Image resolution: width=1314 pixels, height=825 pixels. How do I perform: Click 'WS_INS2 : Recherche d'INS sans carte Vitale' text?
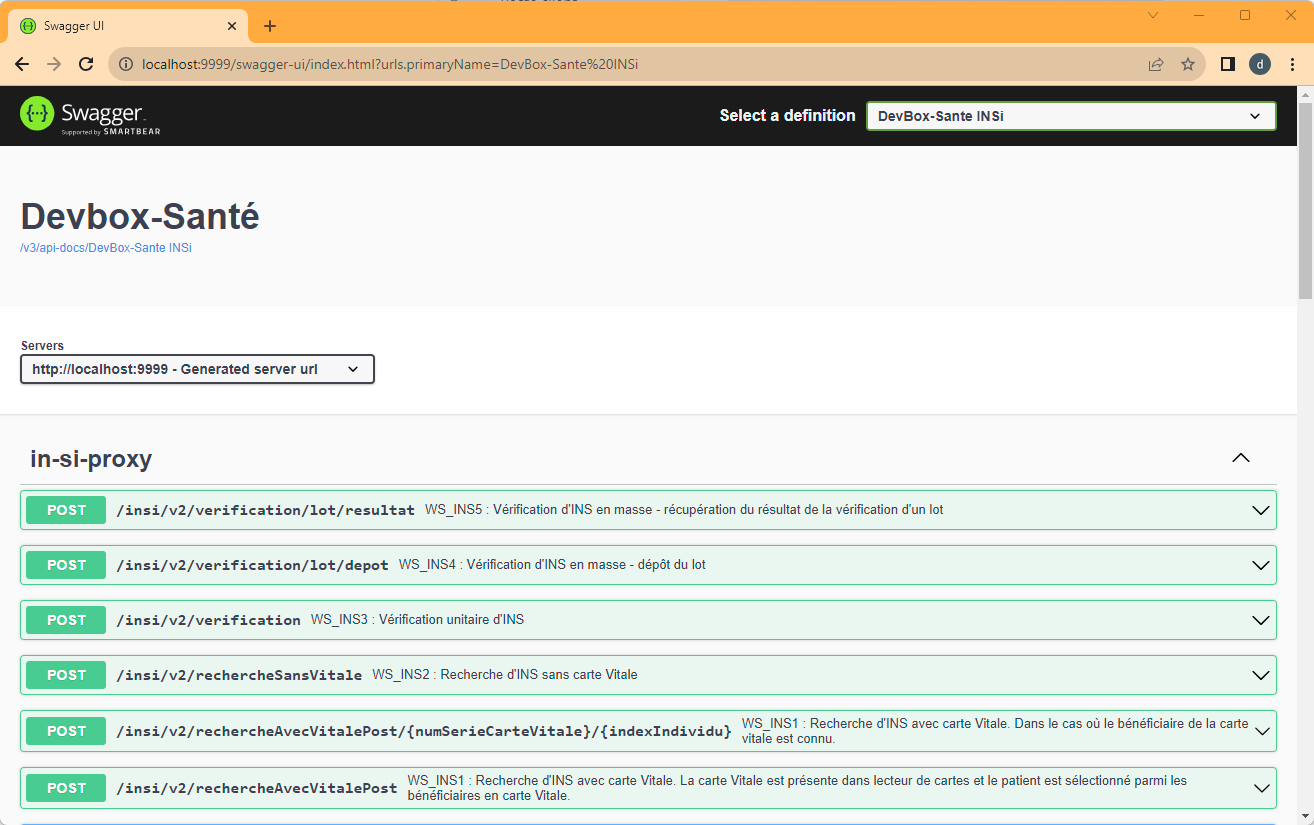[x=505, y=675]
